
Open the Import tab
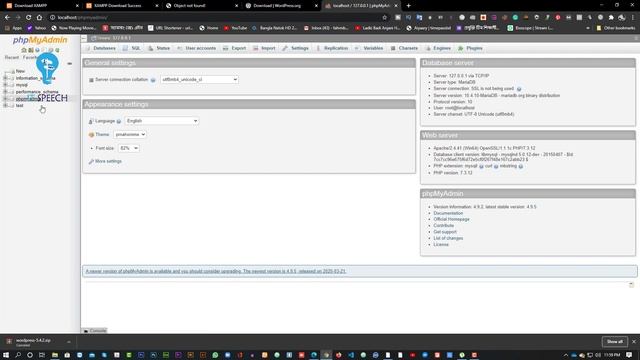tap(264, 48)
